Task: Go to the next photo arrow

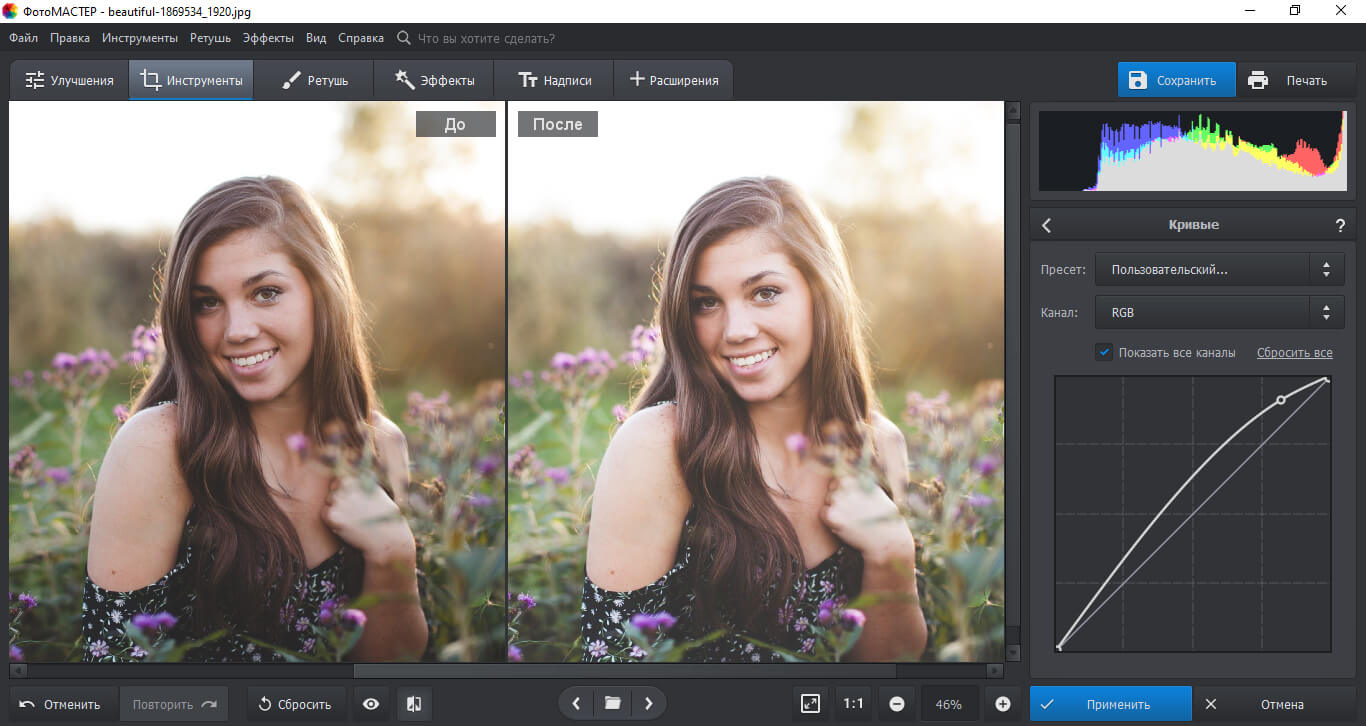Action: coord(648,704)
